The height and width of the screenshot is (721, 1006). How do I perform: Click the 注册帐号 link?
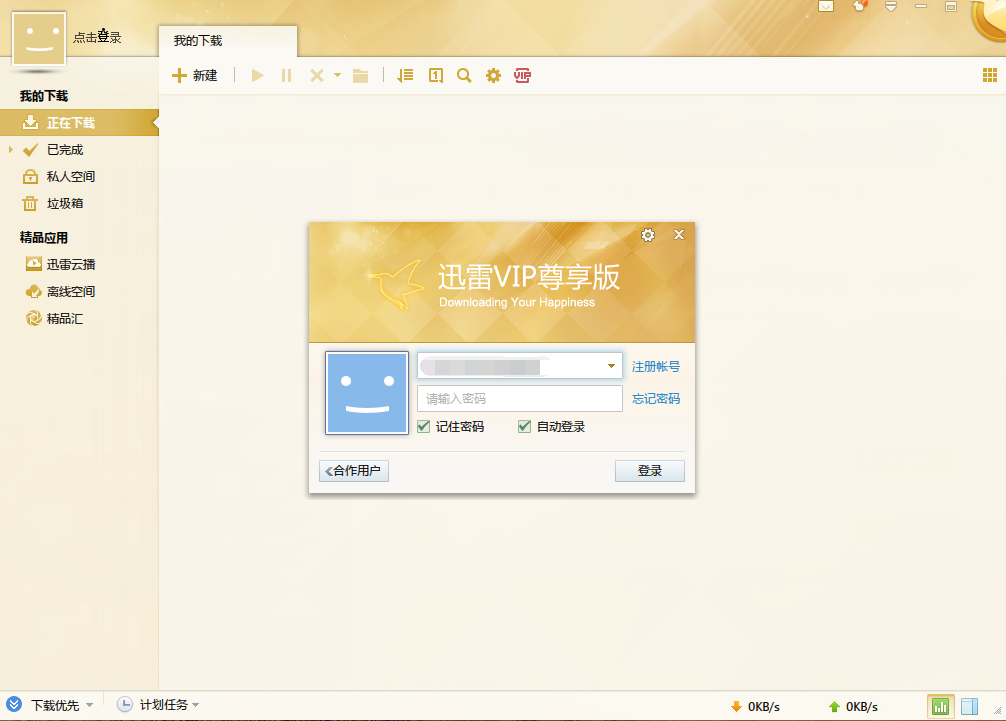point(656,367)
